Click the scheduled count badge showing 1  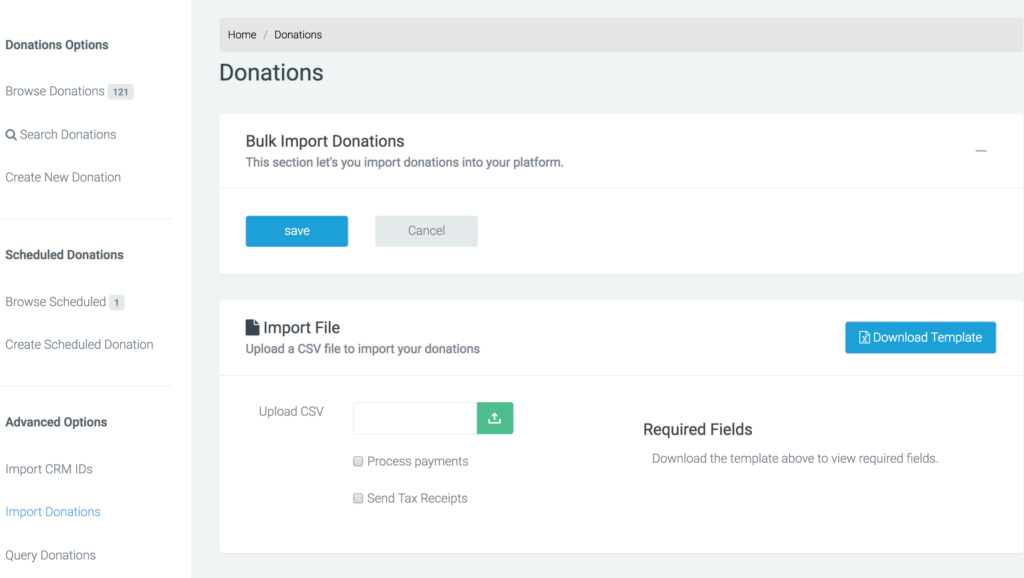pyautogui.click(x=116, y=301)
